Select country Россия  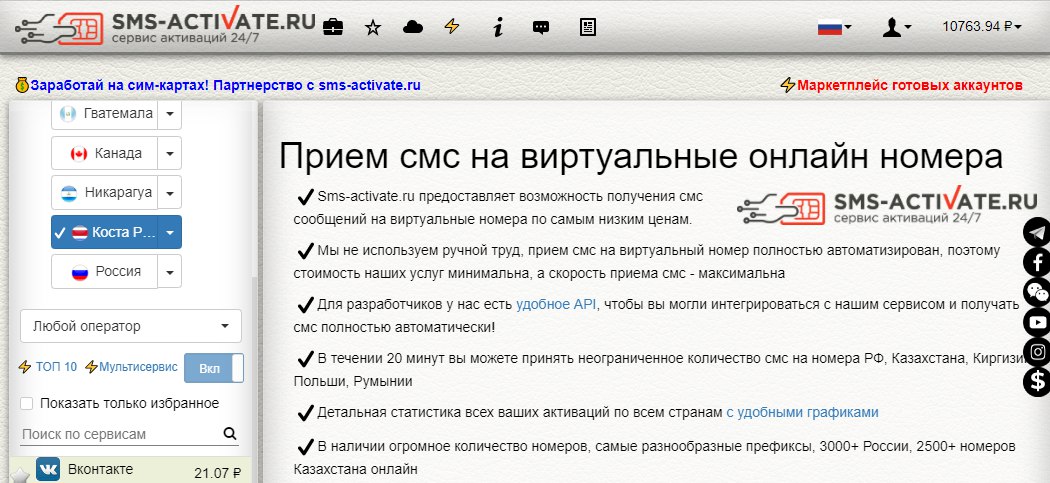(104, 272)
